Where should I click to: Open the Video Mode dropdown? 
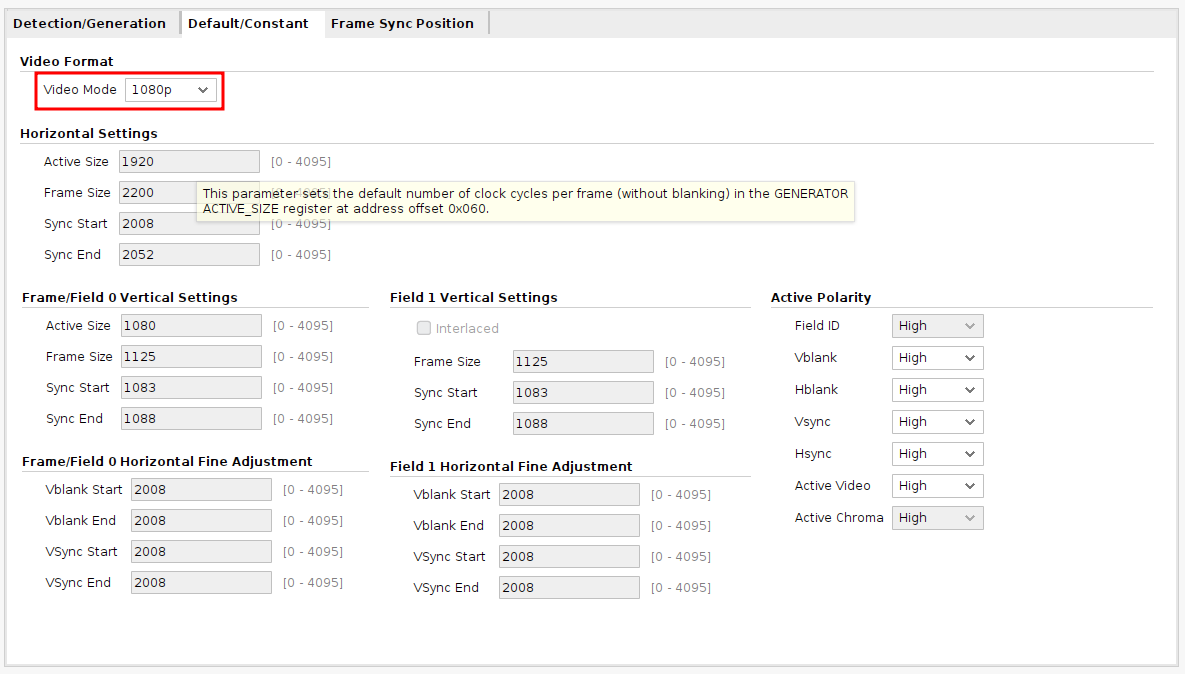tap(170, 90)
